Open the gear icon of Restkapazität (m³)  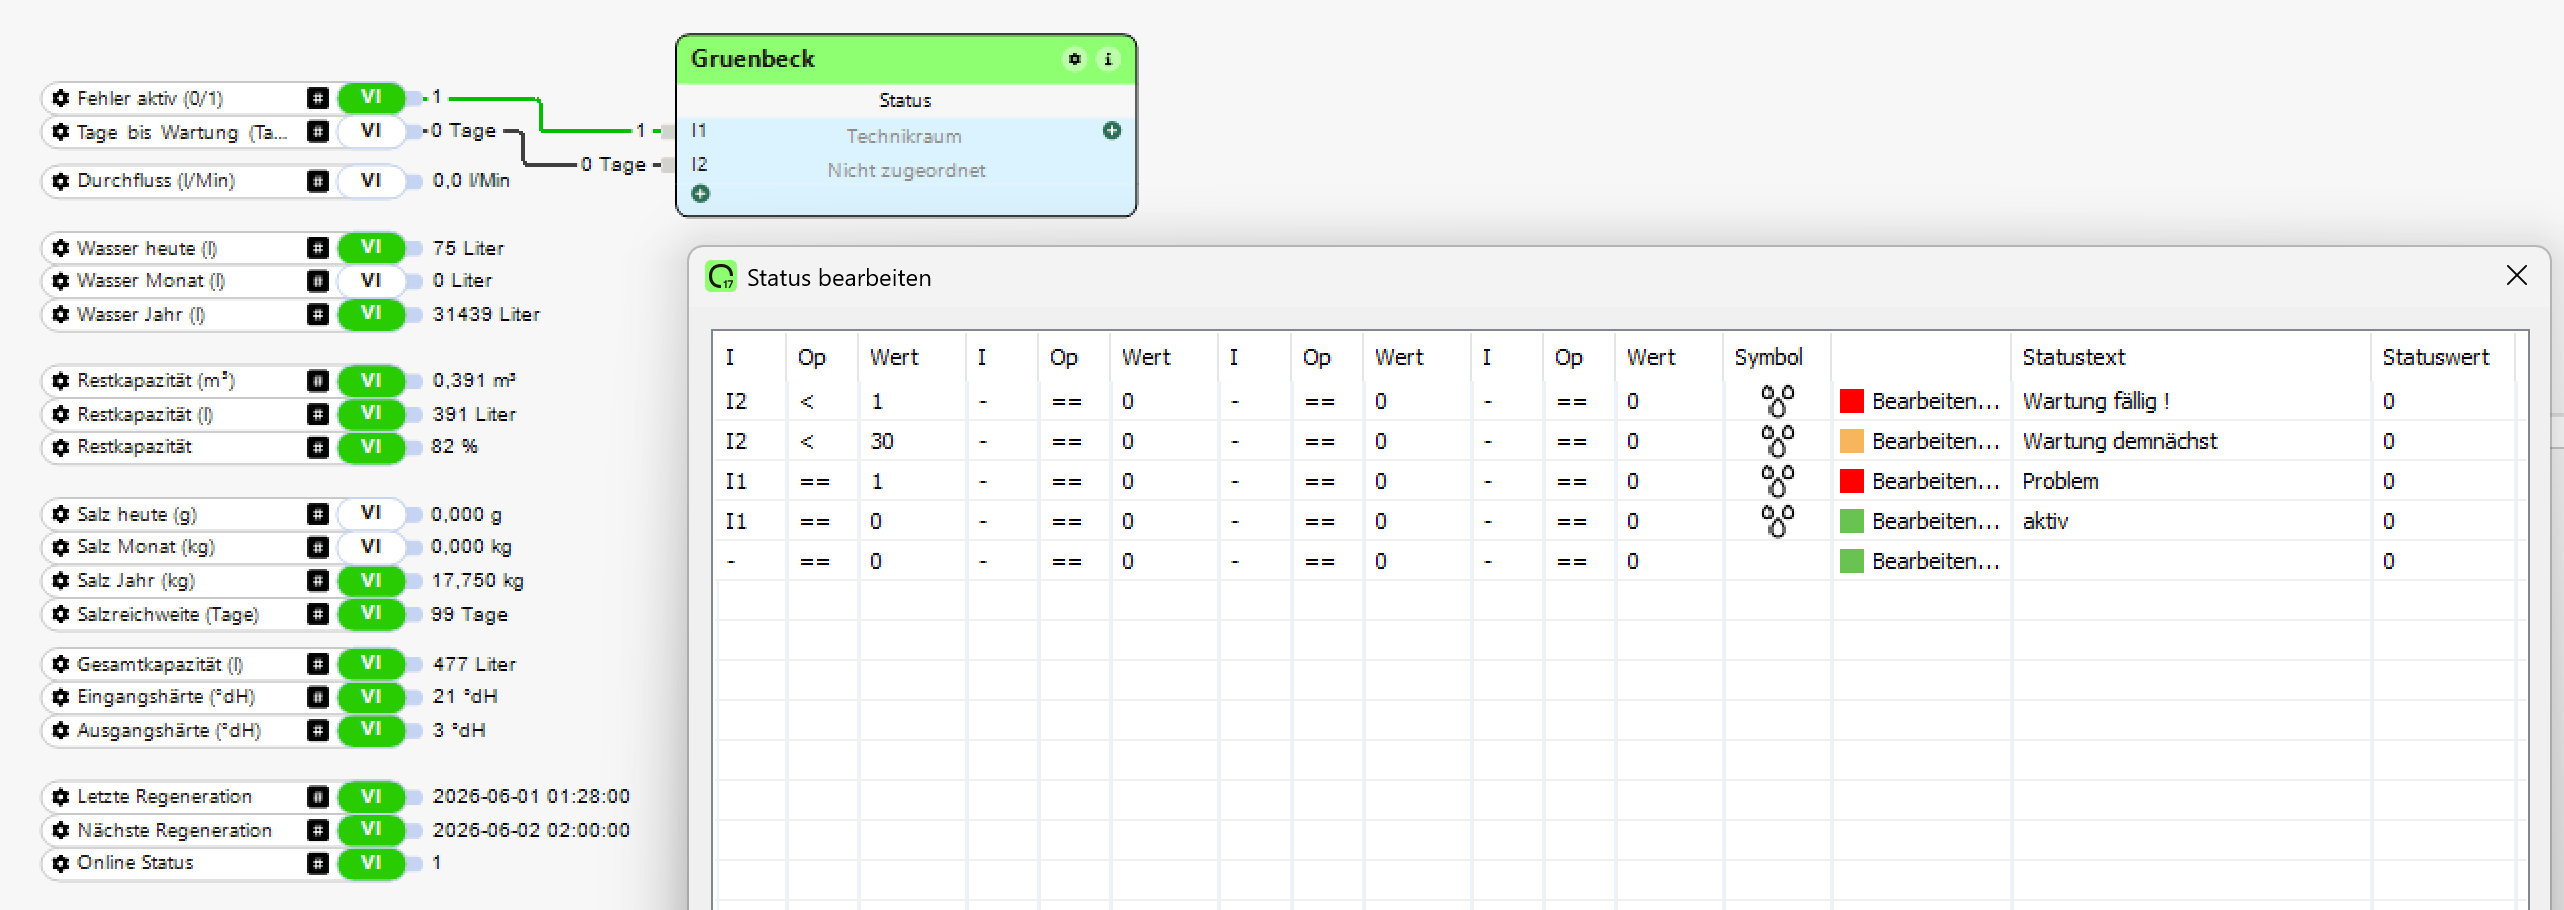point(61,381)
